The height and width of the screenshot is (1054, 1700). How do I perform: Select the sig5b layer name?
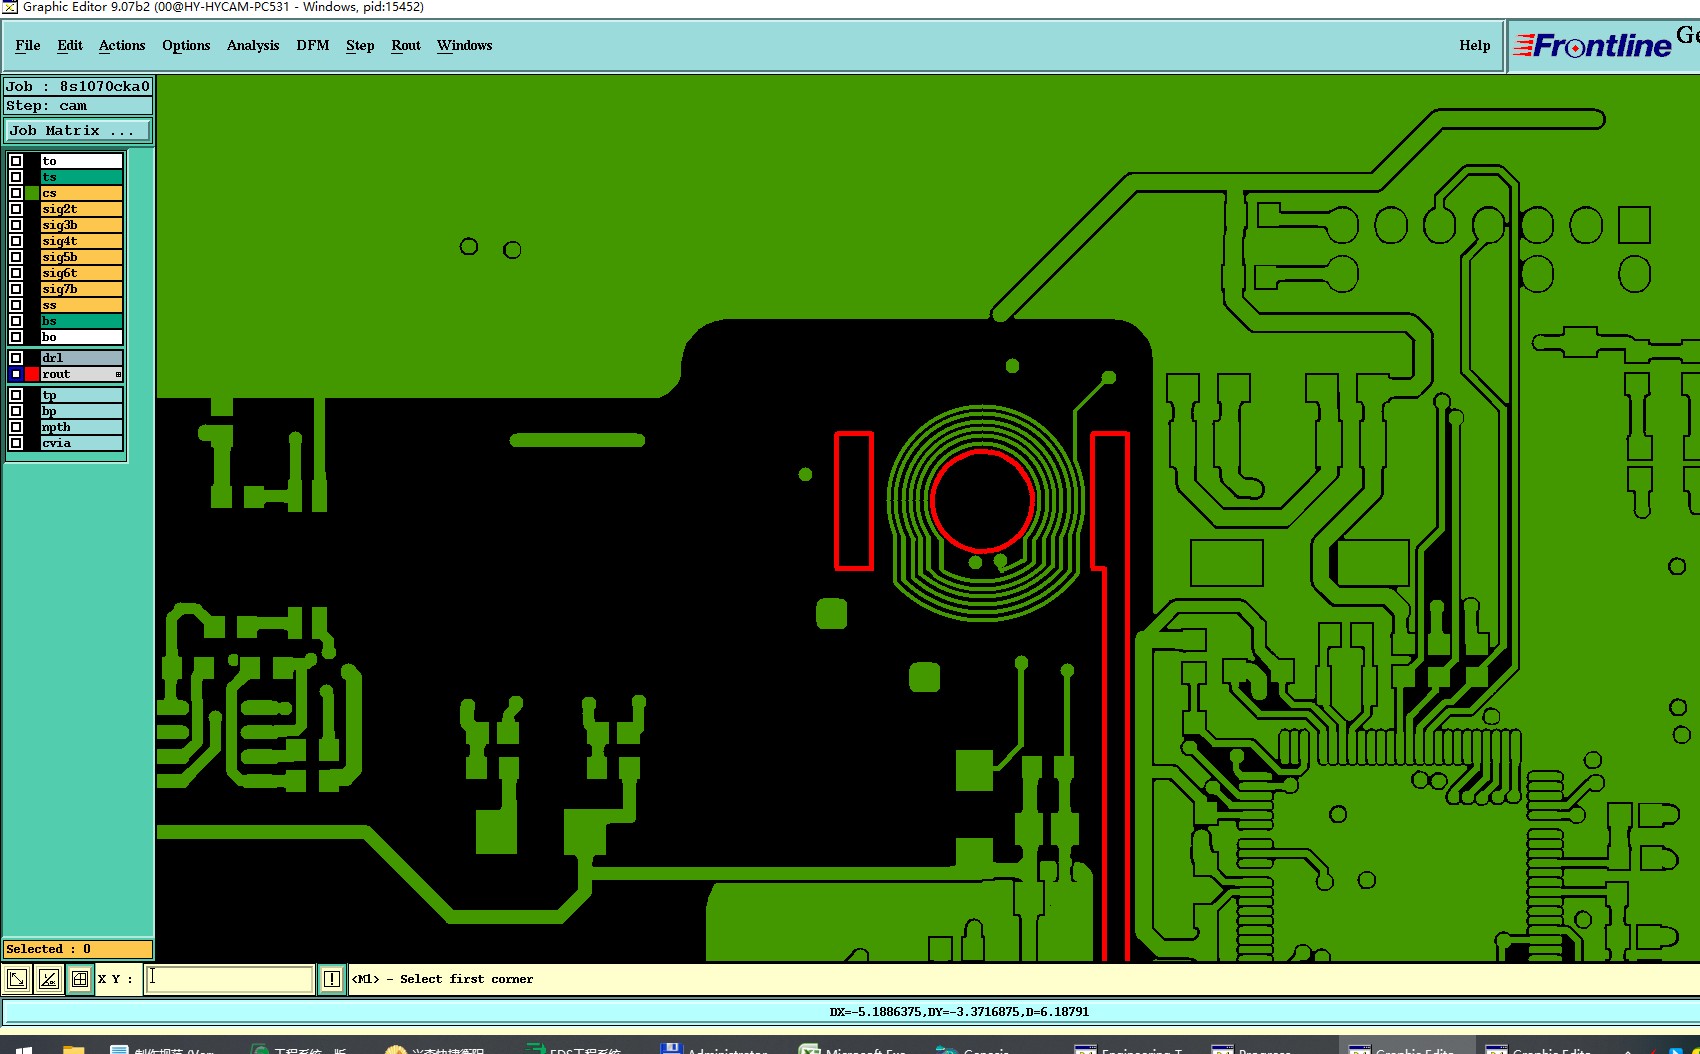pyautogui.click(x=81, y=257)
